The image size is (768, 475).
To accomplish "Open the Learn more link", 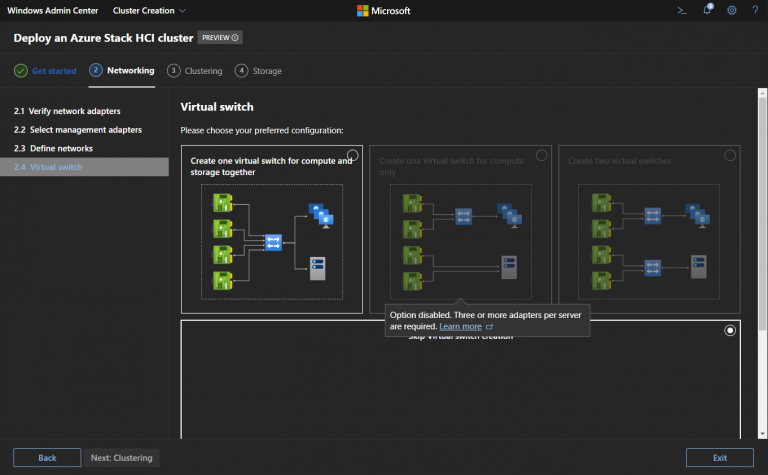I will 460,327.
